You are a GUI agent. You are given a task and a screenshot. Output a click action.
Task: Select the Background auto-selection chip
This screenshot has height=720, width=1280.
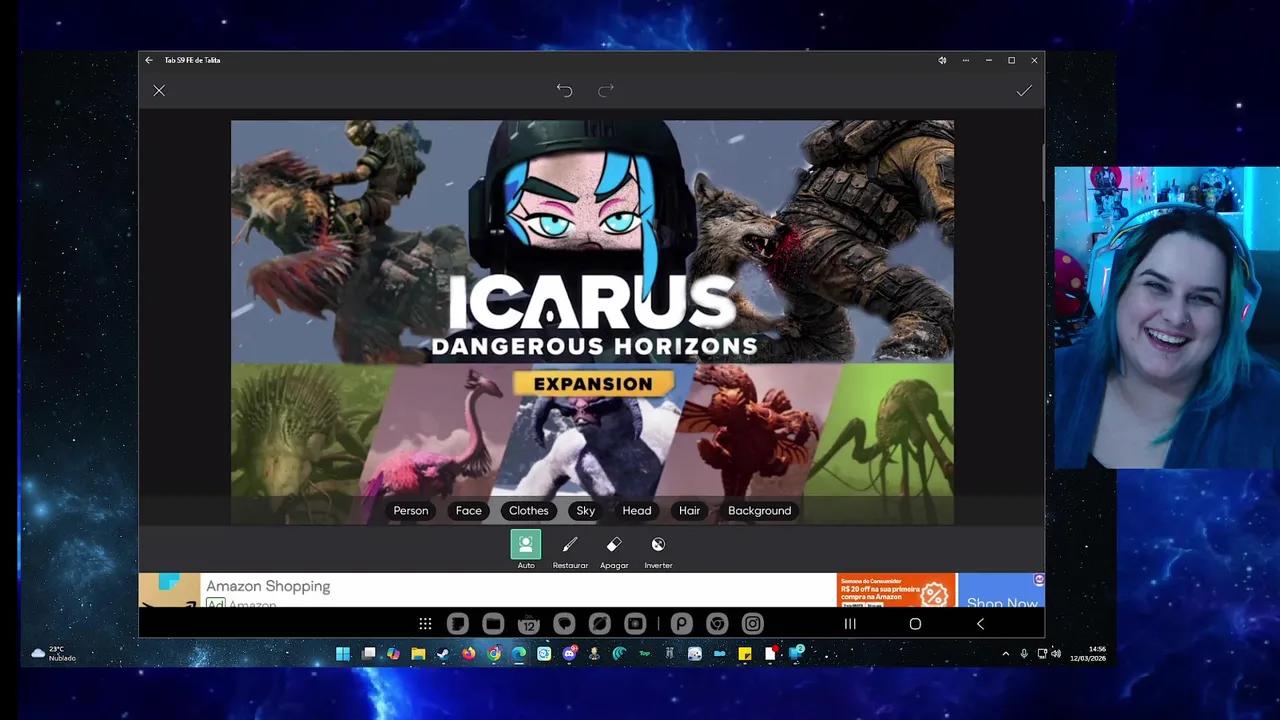760,510
